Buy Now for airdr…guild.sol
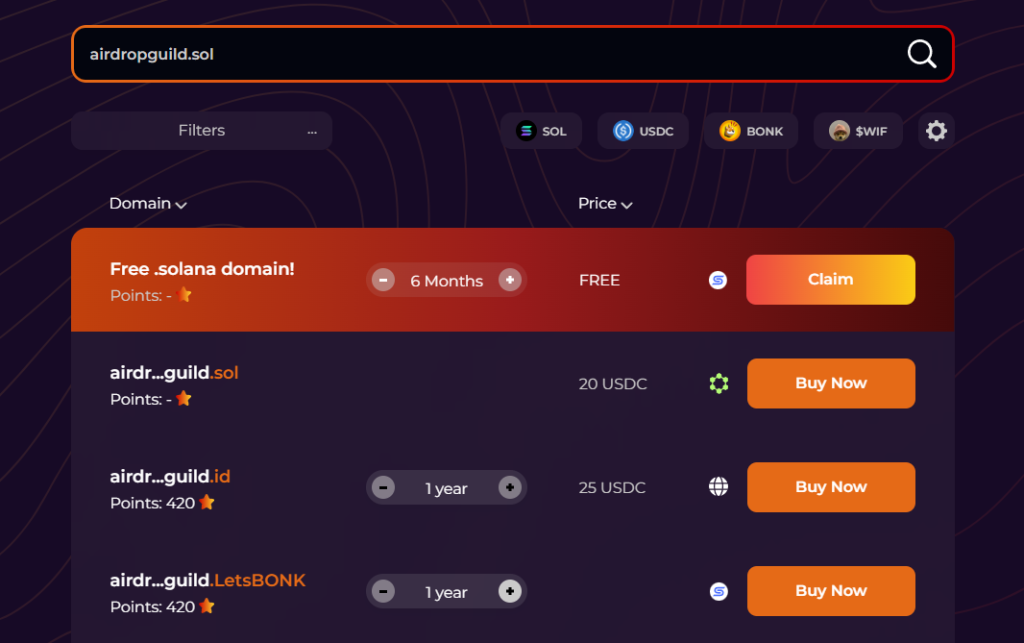Screen dimensions: 1024x643 [830, 383]
